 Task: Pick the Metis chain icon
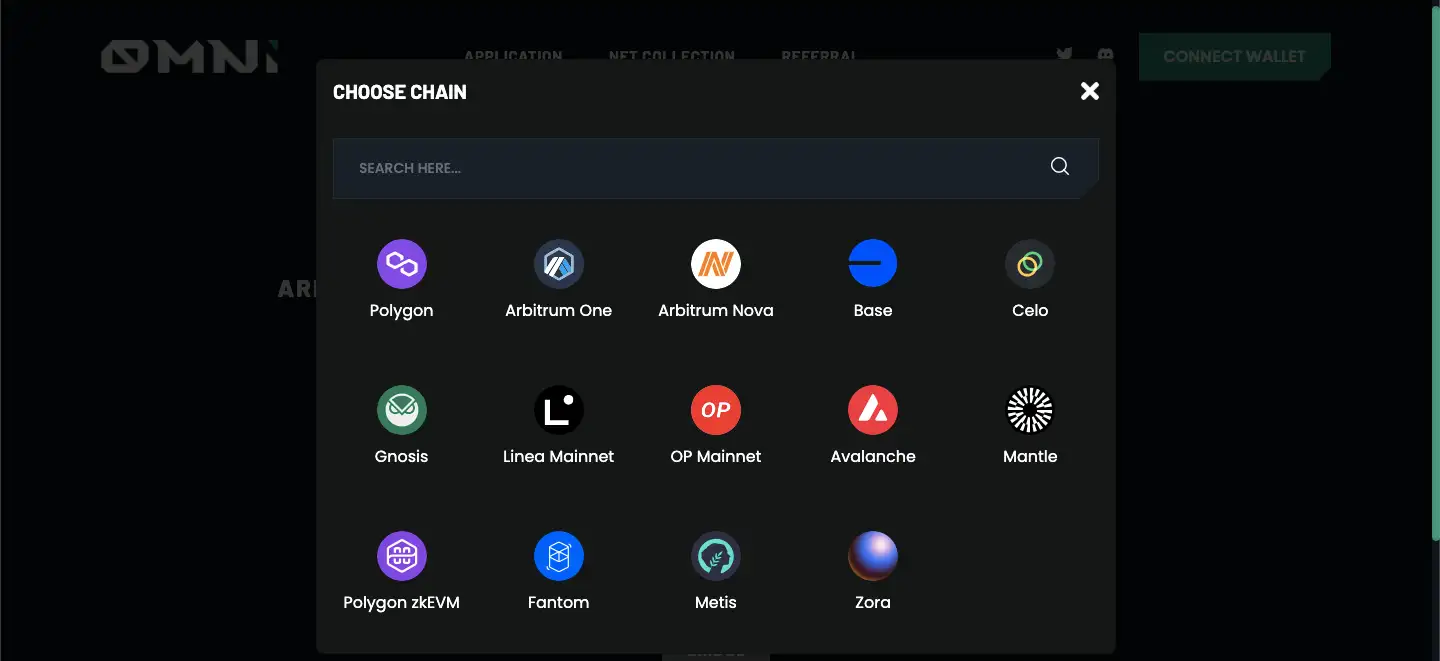pyautogui.click(x=715, y=556)
